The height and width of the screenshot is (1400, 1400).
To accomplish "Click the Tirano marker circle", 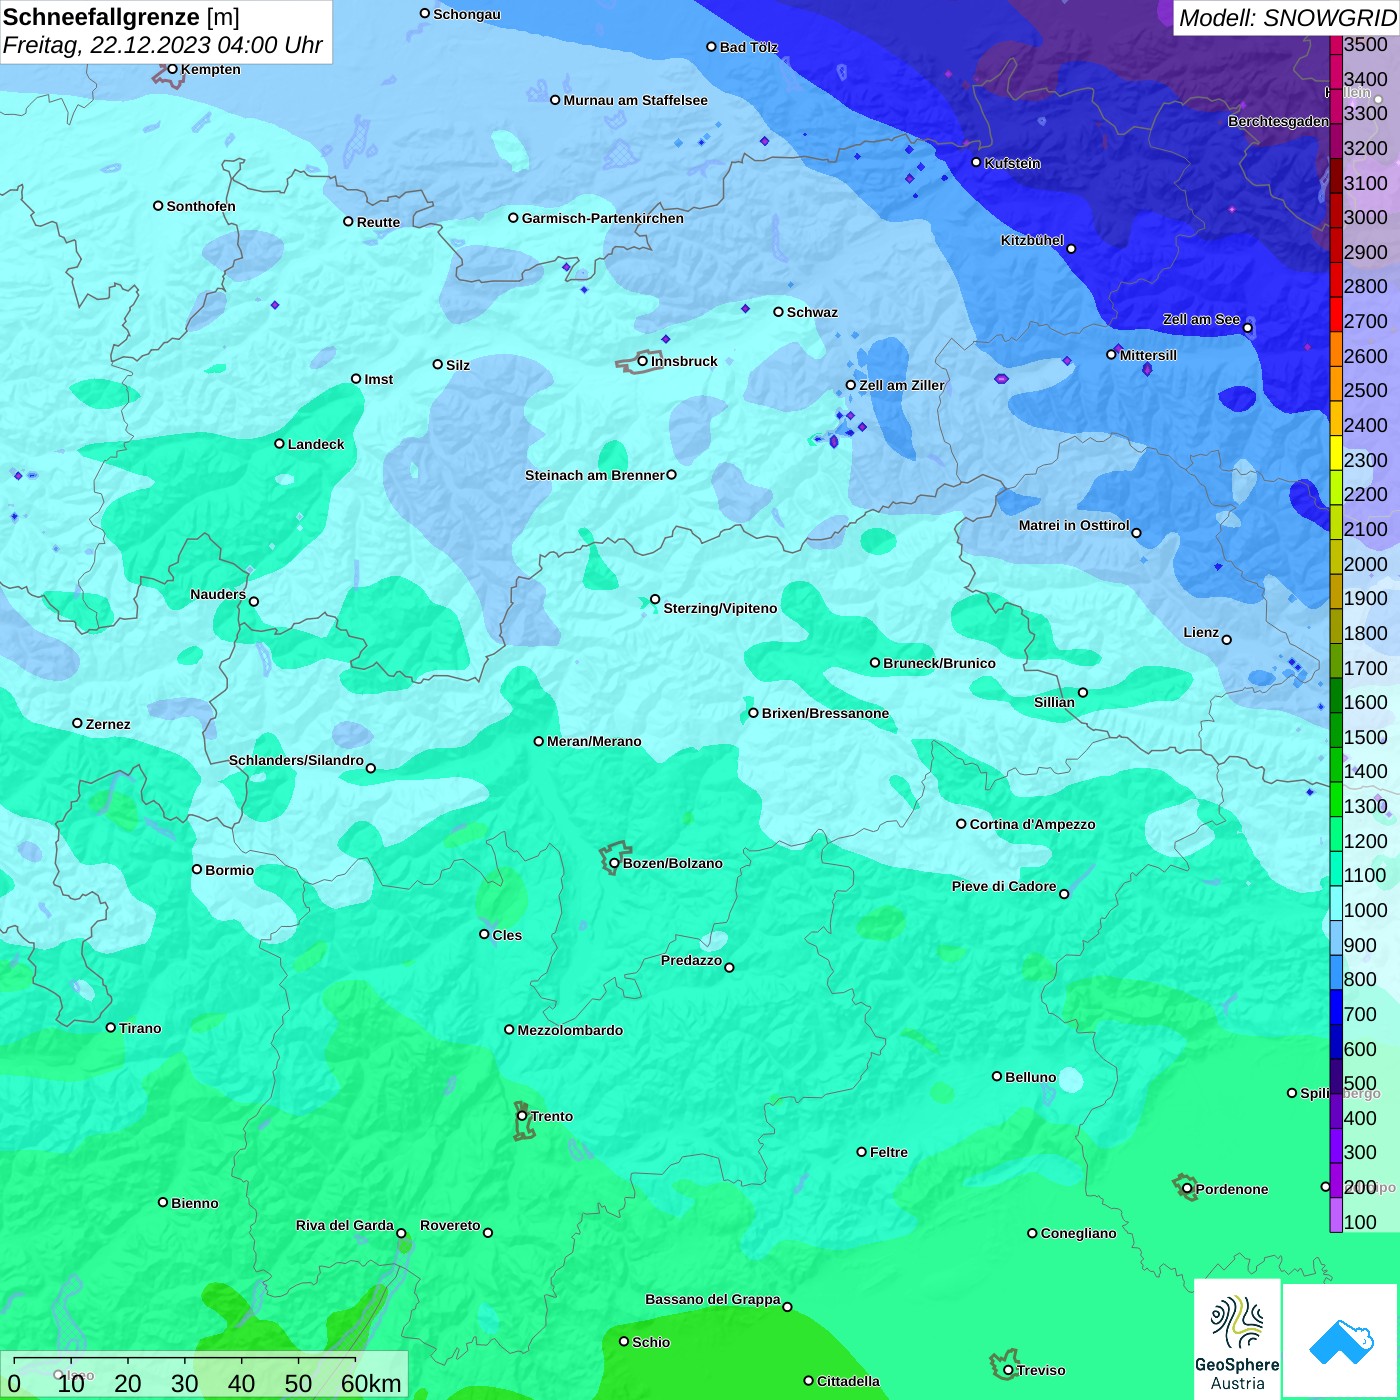I will (x=111, y=1027).
